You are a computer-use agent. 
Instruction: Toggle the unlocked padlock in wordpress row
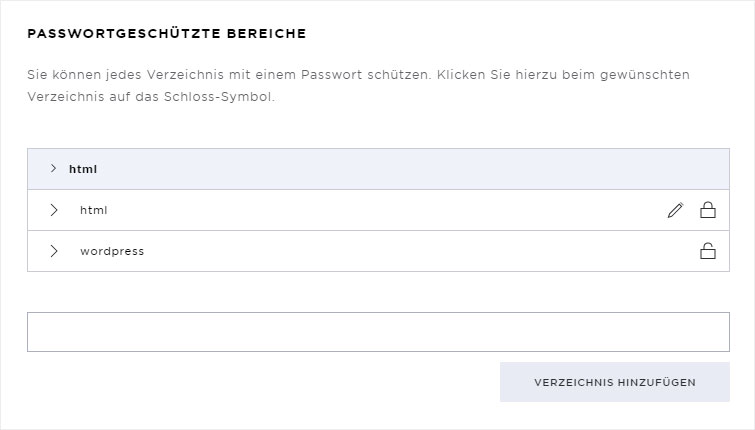click(x=707, y=251)
